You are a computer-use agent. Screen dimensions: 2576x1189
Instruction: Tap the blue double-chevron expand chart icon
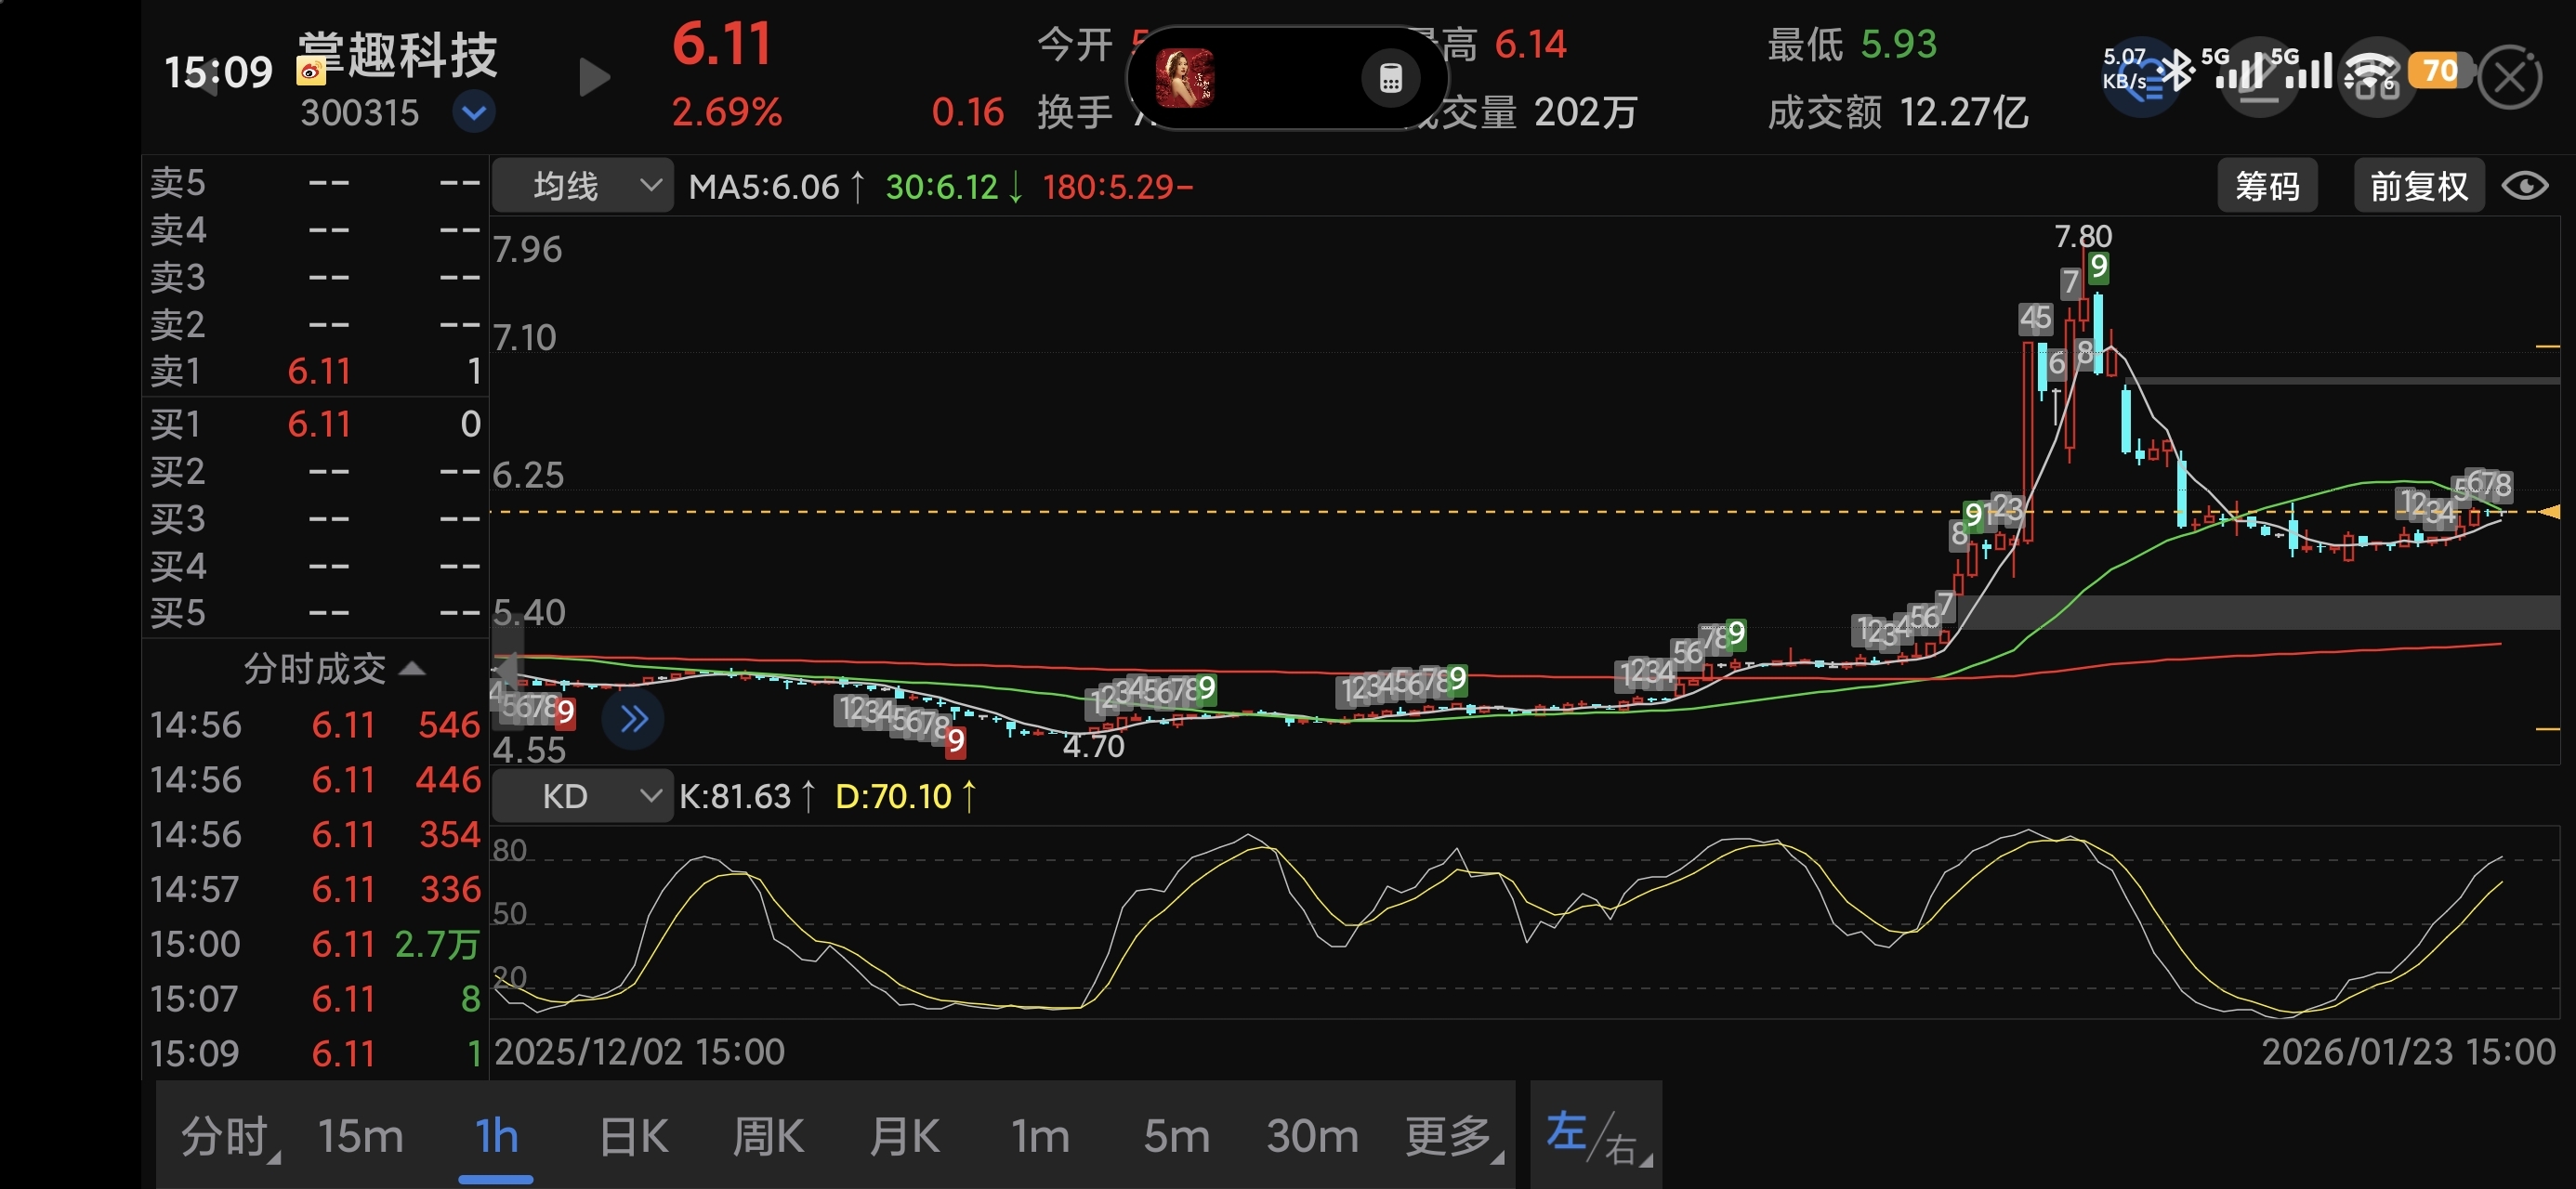tap(633, 718)
